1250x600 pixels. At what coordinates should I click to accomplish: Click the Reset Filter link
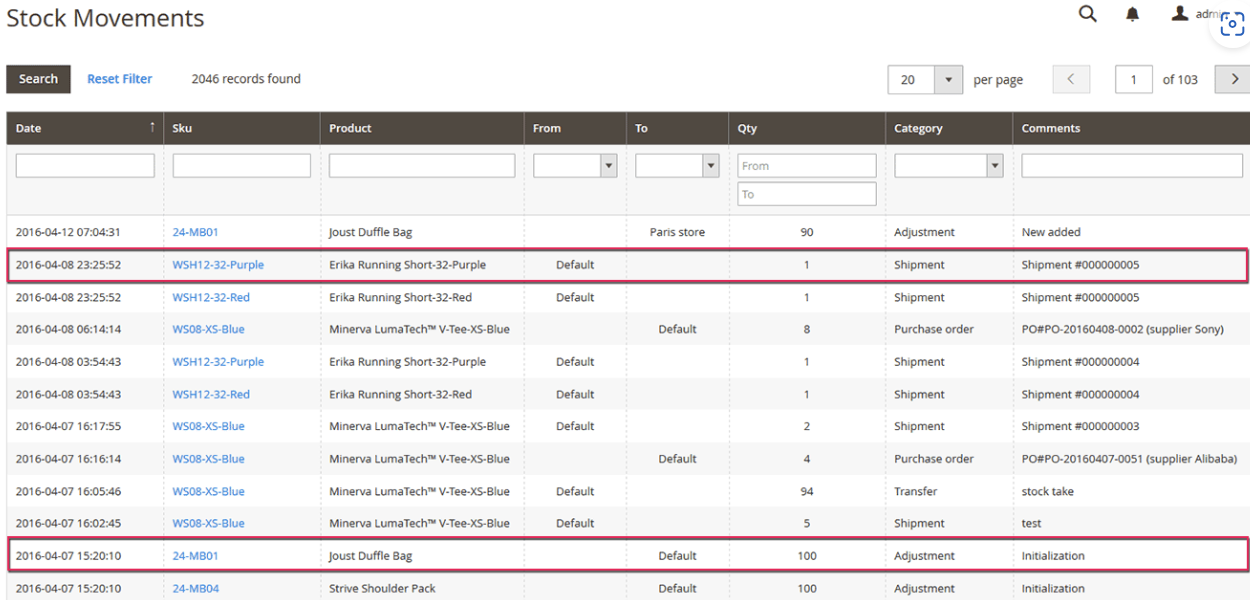119,78
